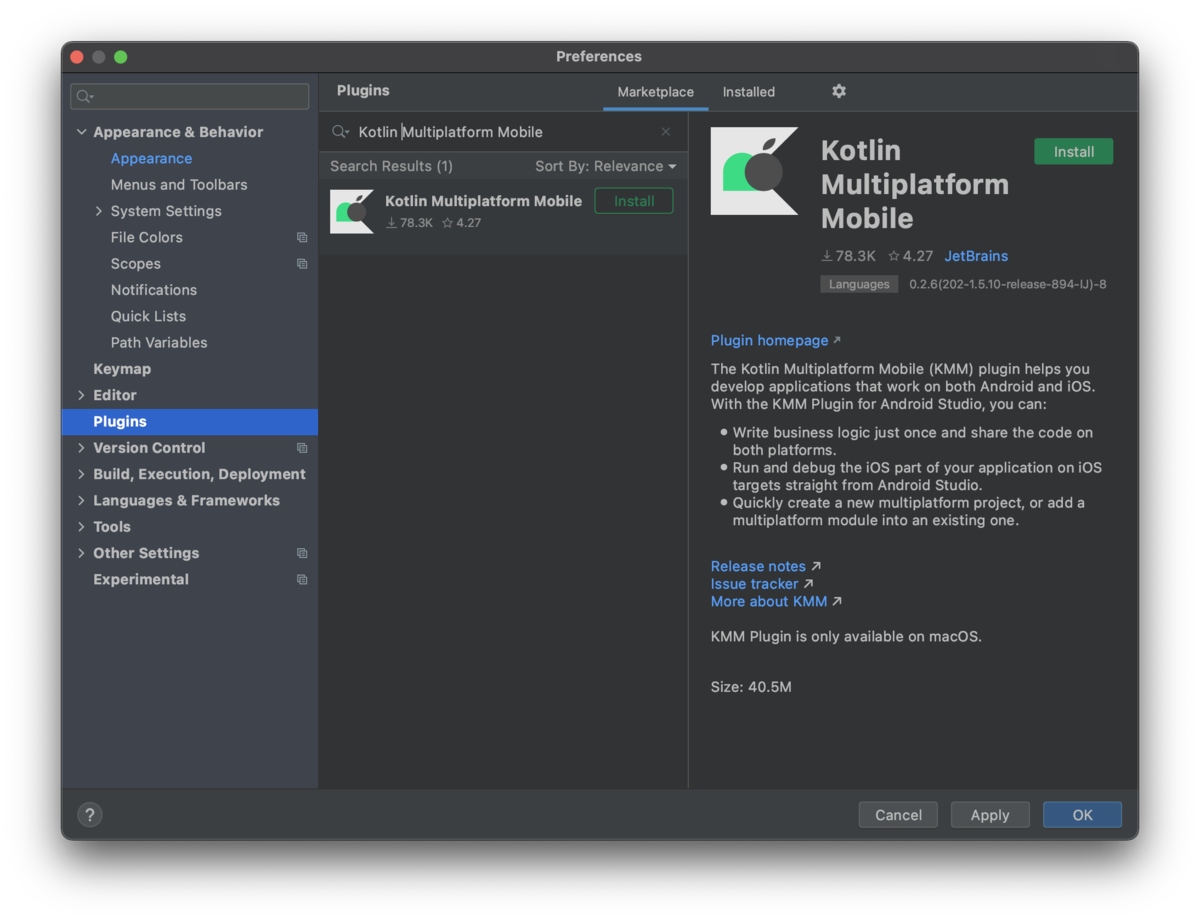Image resolution: width=1200 pixels, height=921 pixels.
Task: Click the project-level icon beside Other Settings
Action: 302,553
